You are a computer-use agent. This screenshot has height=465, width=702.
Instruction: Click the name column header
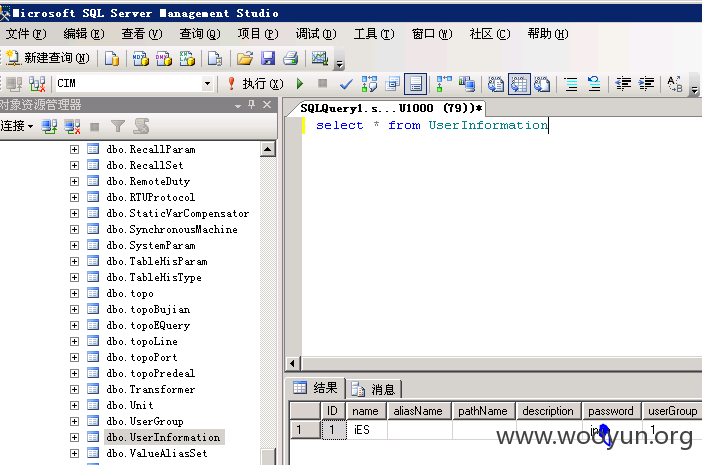365,411
